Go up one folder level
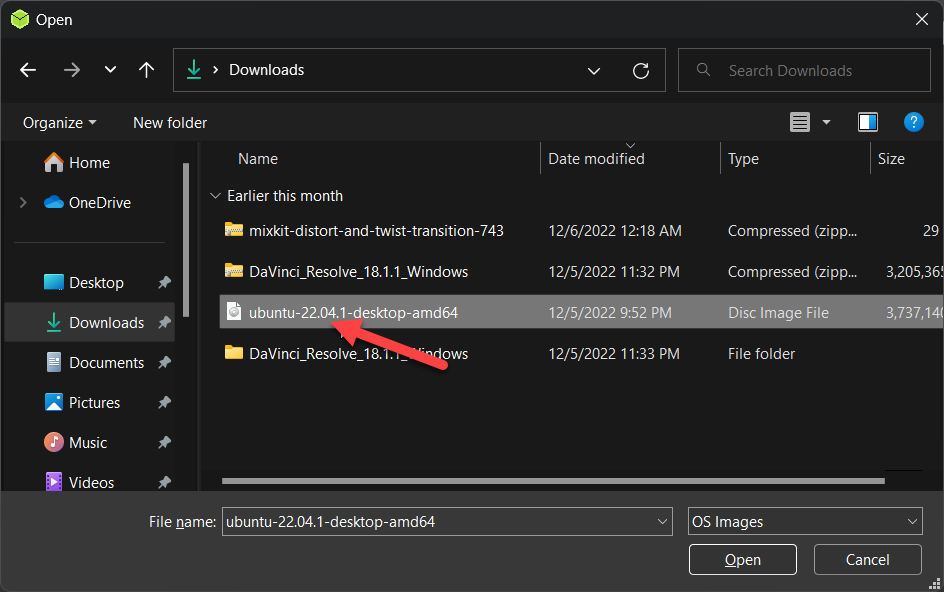The image size is (944, 592). click(146, 70)
